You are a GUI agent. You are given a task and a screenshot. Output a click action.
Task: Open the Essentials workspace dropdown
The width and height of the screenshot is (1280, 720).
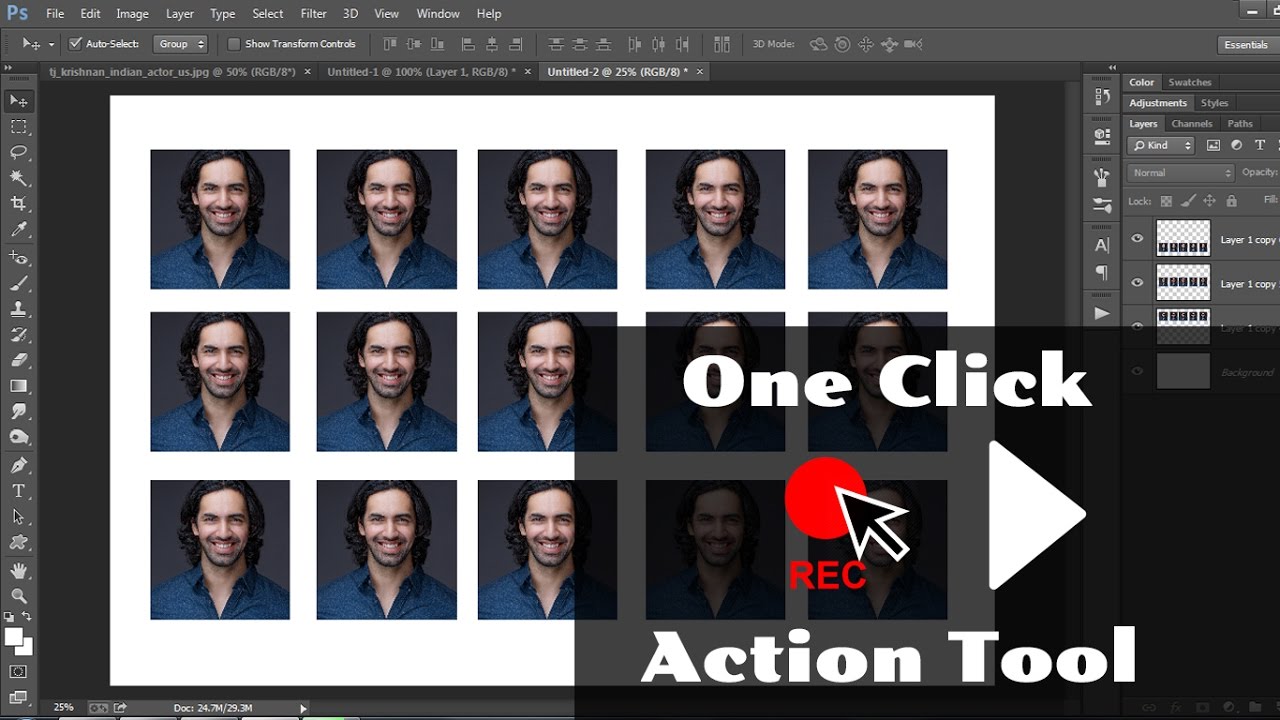1246,44
